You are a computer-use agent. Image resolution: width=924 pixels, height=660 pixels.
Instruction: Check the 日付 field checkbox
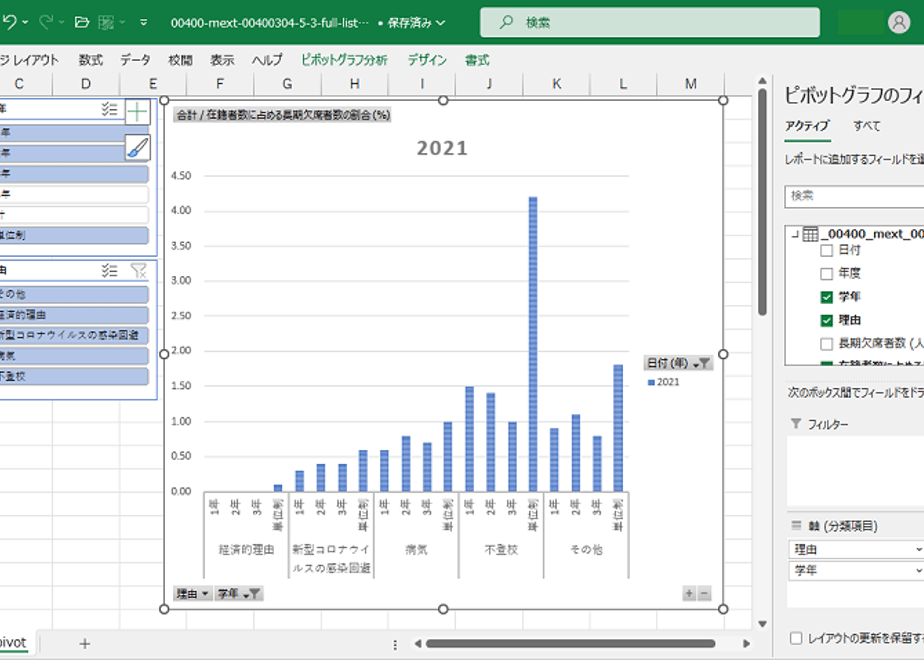tap(827, 250)
